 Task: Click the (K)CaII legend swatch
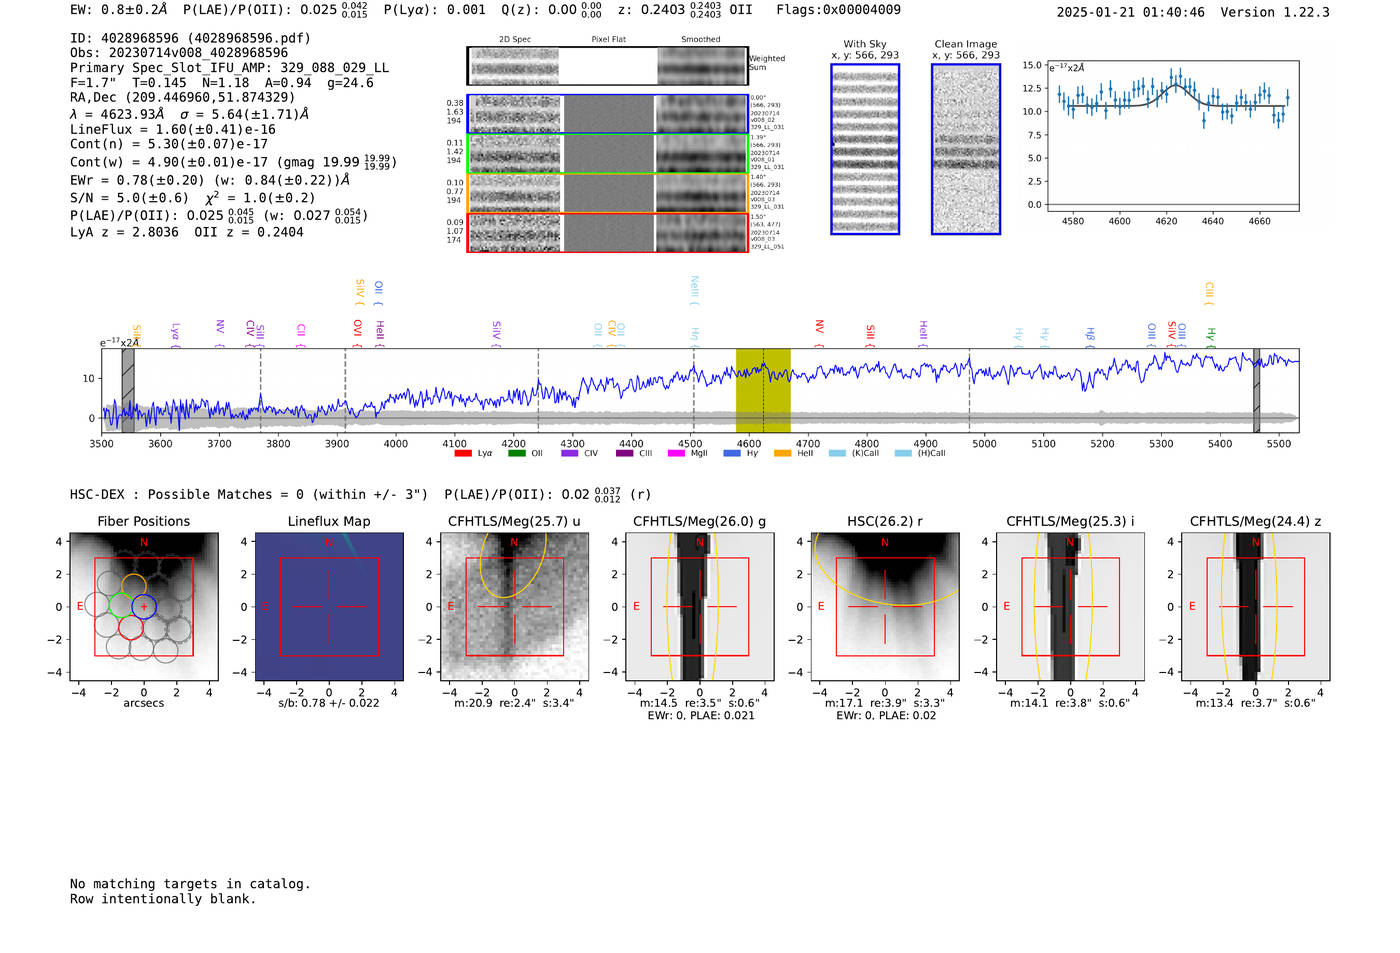pos(837,453)
